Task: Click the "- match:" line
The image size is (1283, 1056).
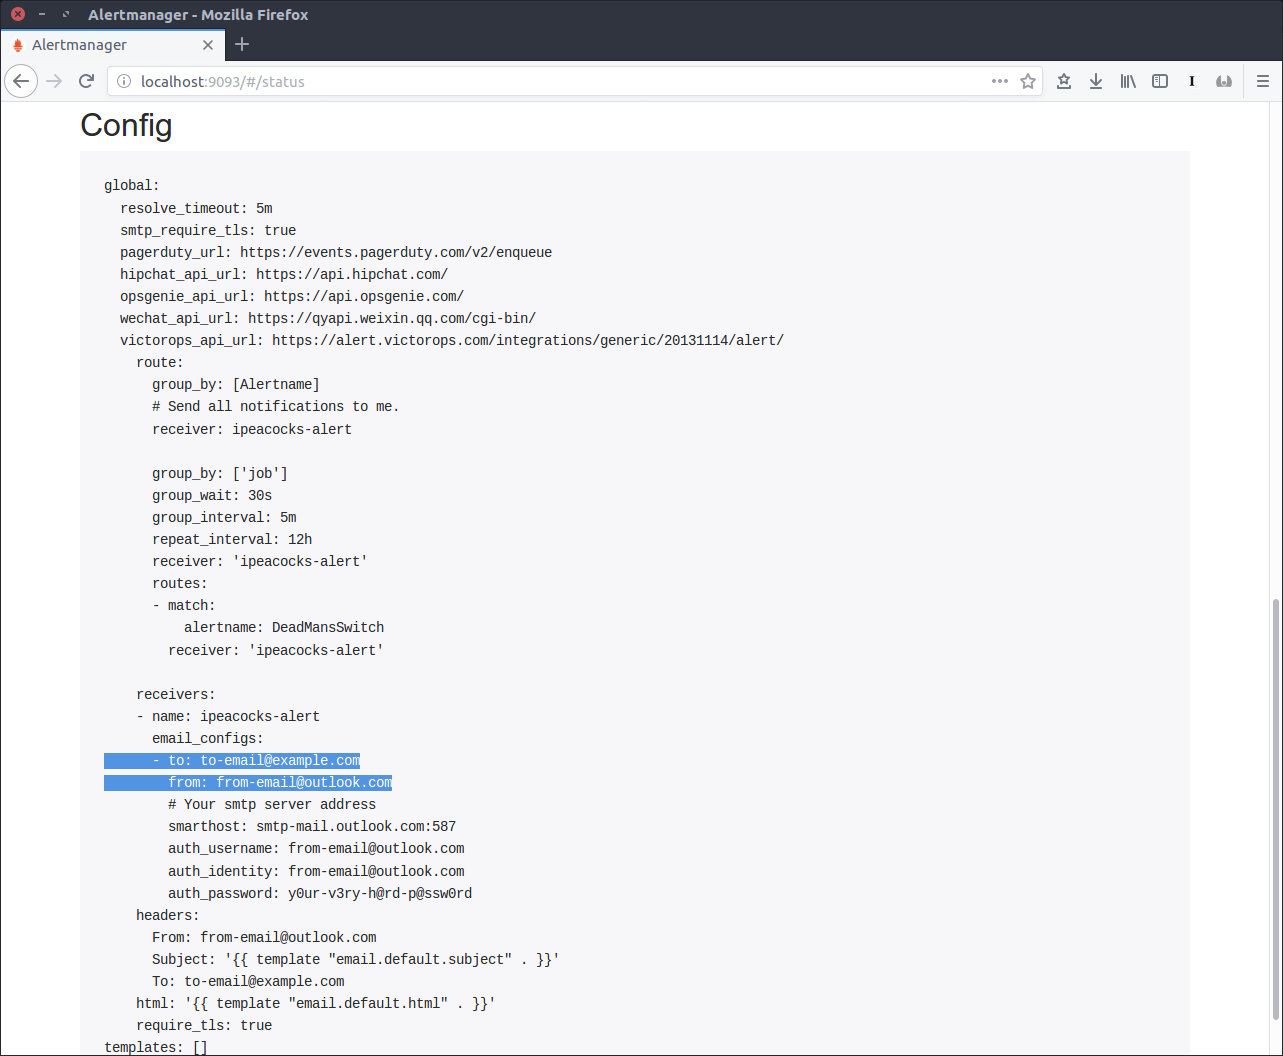Action: click(x=184, y=605)
